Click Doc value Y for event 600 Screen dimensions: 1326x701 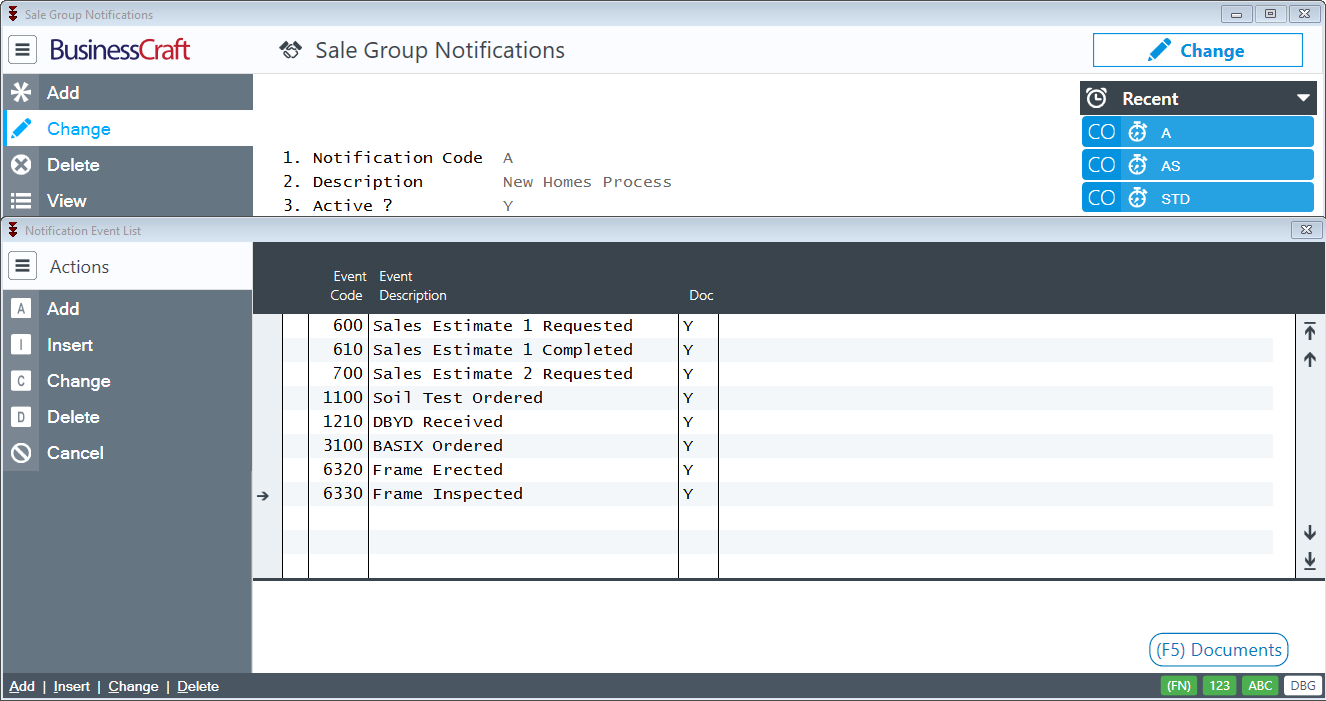click(688, 326)
